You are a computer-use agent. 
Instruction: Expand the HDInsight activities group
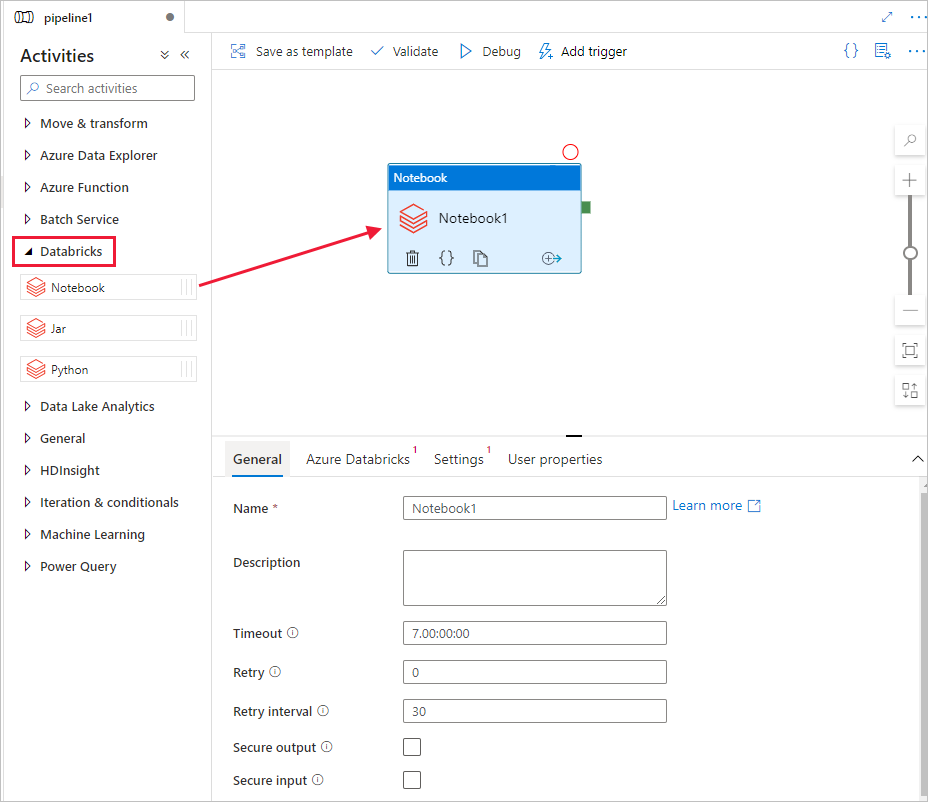(x=69, y=470)
